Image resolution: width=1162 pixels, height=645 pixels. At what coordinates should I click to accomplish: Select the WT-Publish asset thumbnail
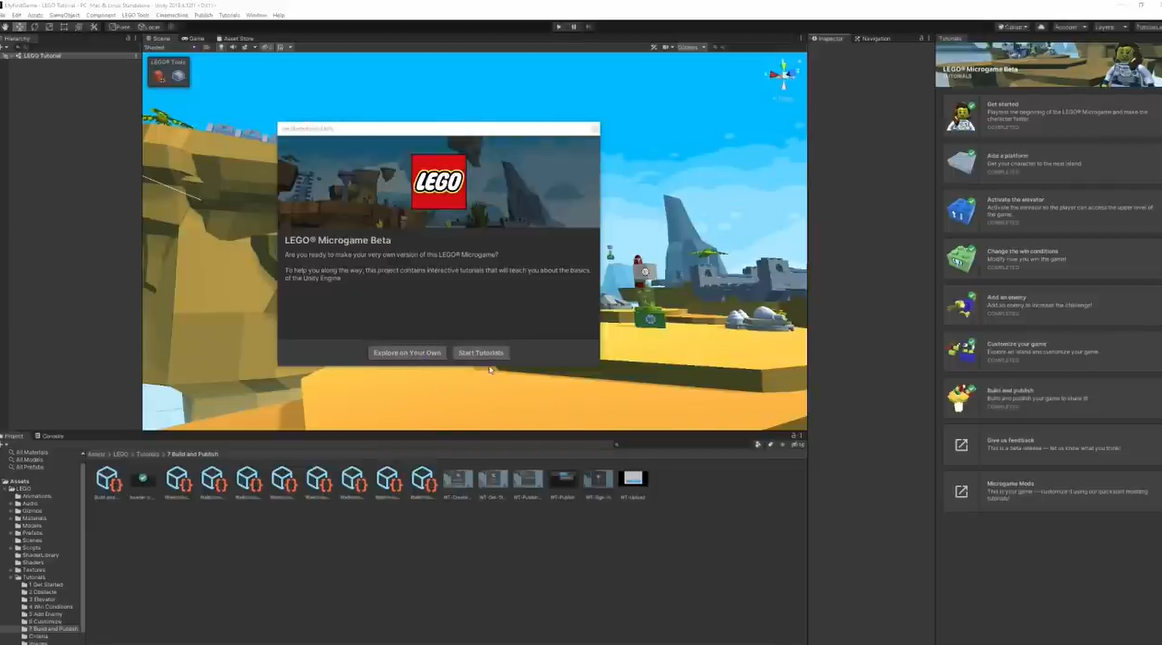tap(563, 484)
